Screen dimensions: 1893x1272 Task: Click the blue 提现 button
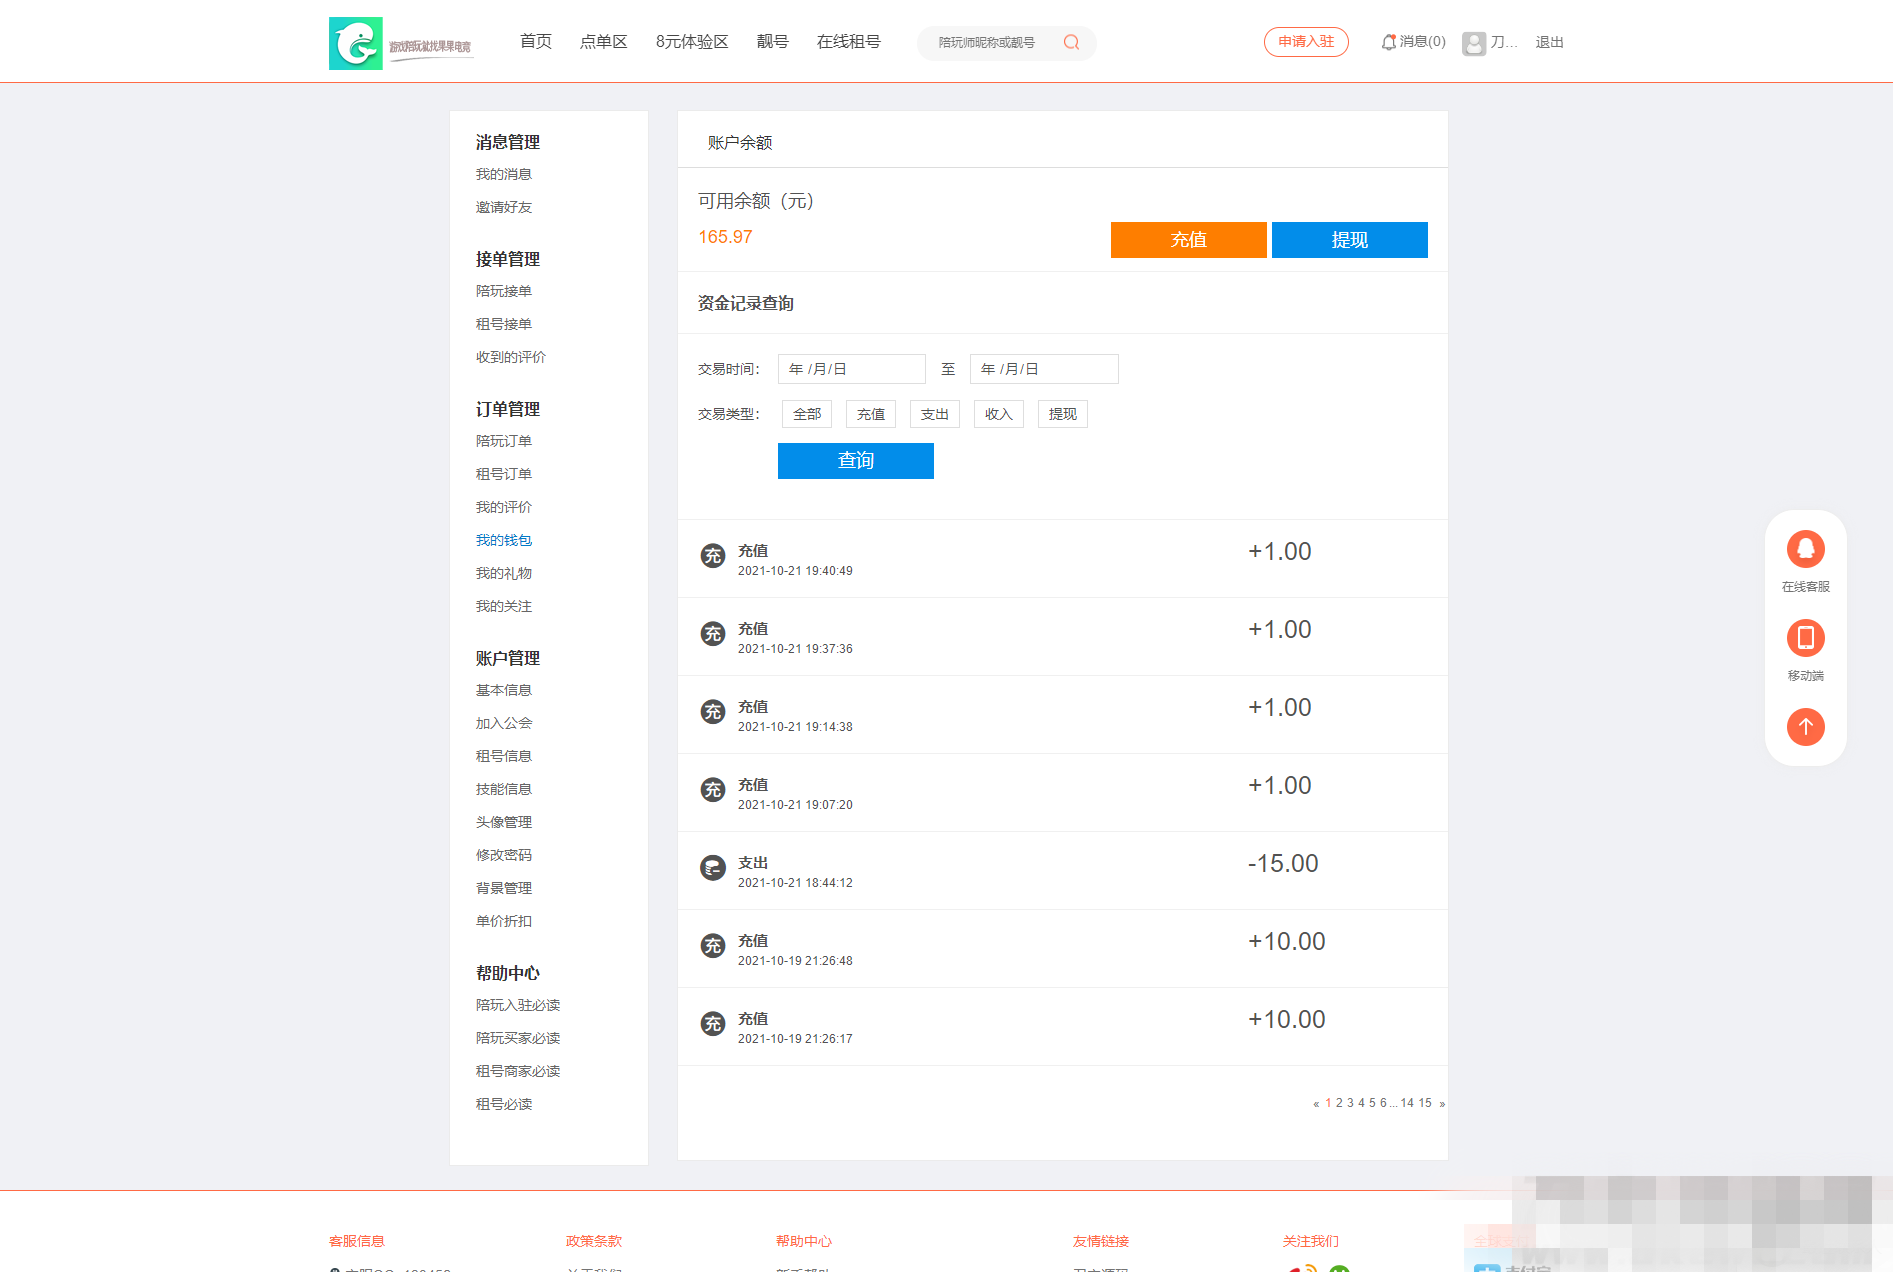[x=1349, y=240]
